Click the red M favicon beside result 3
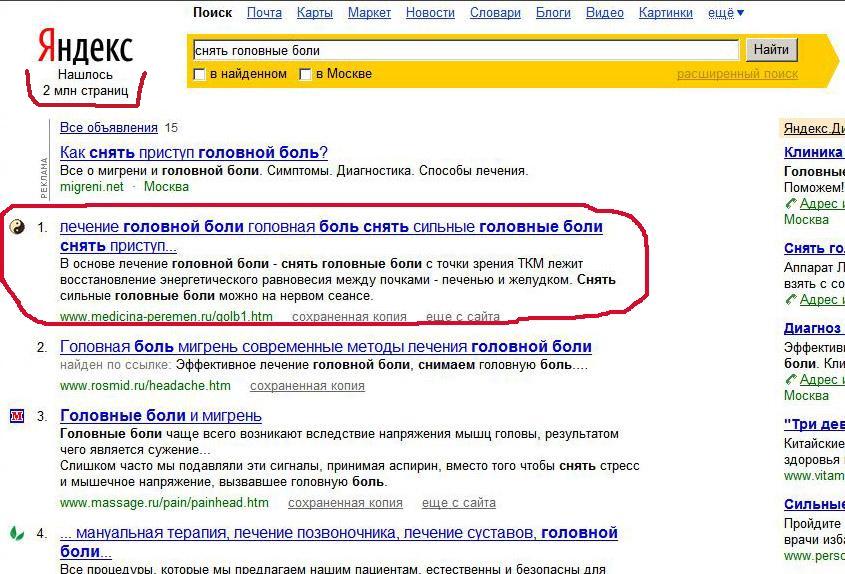This screenshot has height=574, width=845. coord(17,416)
